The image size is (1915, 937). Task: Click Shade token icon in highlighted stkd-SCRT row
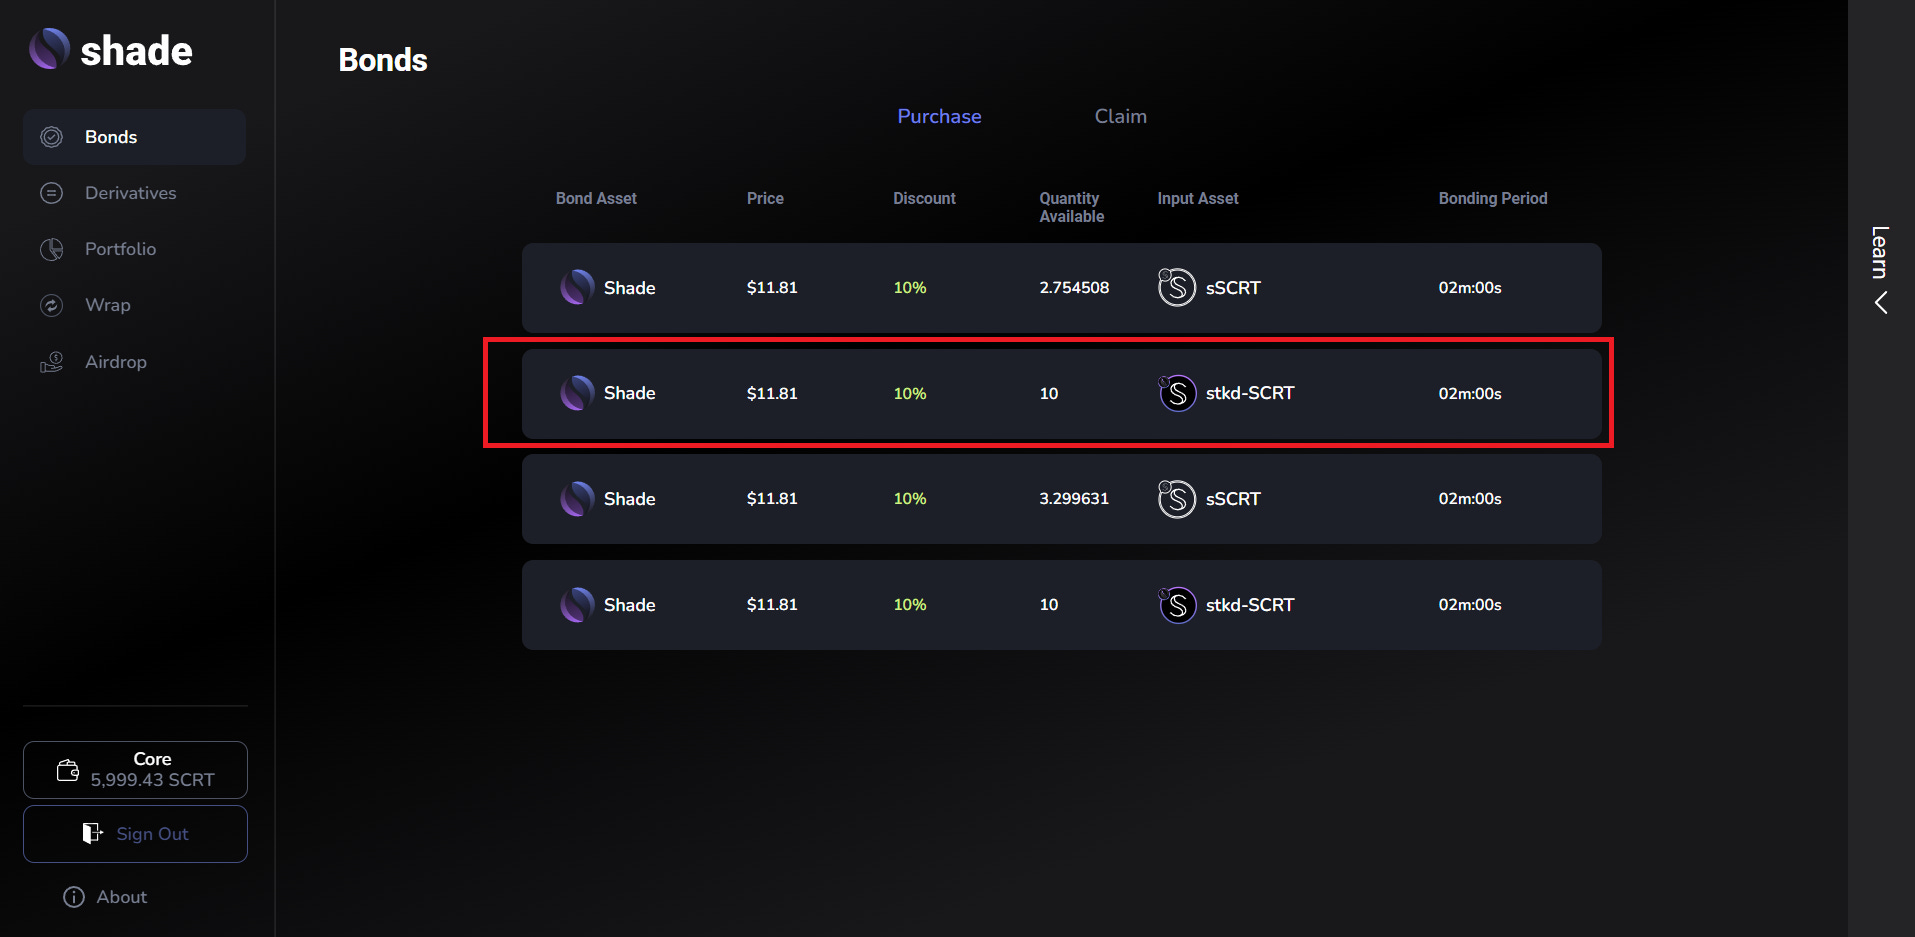tap(578, 393)
